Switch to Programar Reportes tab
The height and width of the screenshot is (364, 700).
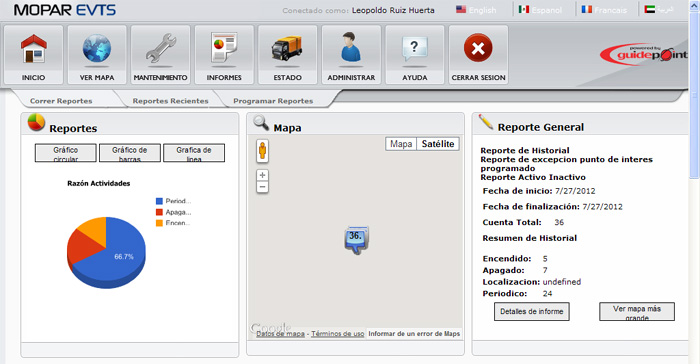(x=273, y=101)
